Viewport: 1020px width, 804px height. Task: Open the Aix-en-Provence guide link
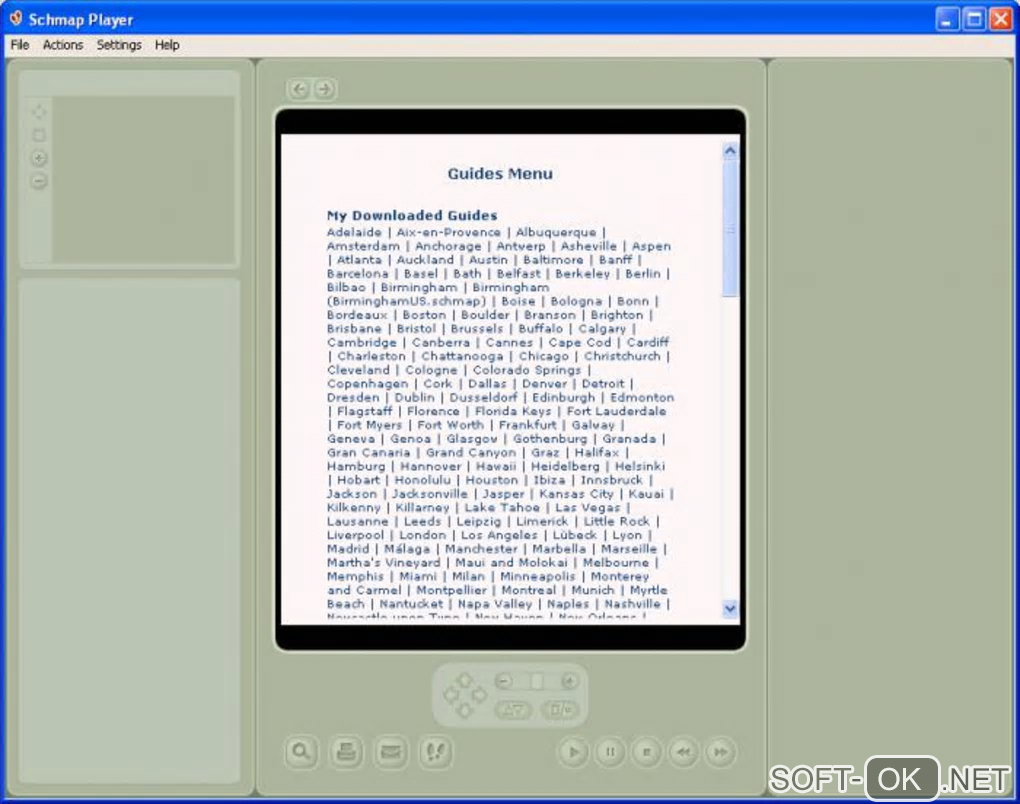(x=449, y=232)
